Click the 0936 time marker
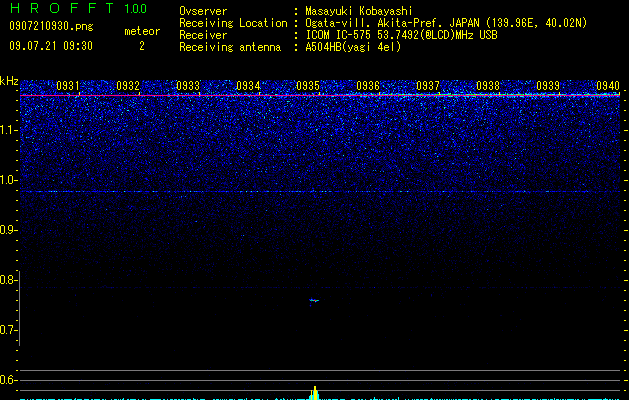Viewport: 629px width, 400px height. [x=368, y=86]
